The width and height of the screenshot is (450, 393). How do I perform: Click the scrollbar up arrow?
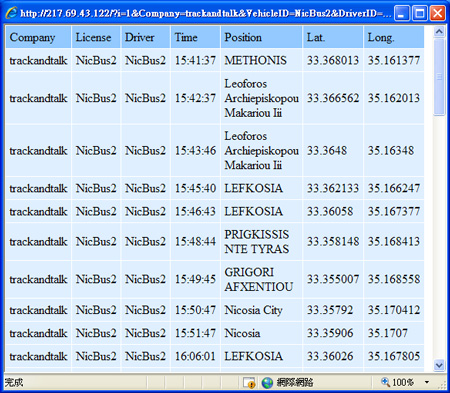click(x=439, y=32)
